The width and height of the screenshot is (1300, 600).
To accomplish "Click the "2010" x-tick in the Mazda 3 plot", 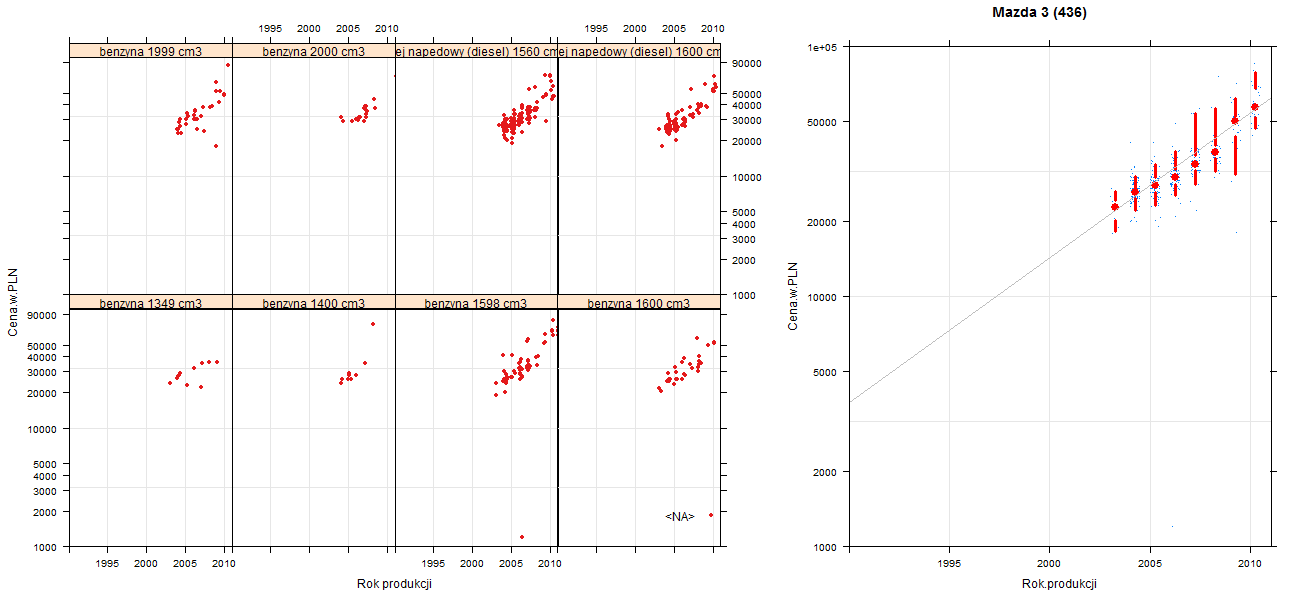I will pos(1250,565).
